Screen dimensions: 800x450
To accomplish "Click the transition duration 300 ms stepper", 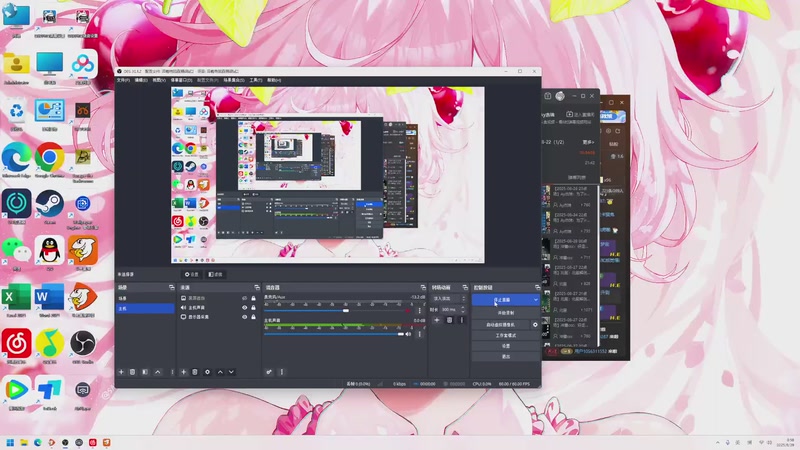I will click(x=464, y=309).
